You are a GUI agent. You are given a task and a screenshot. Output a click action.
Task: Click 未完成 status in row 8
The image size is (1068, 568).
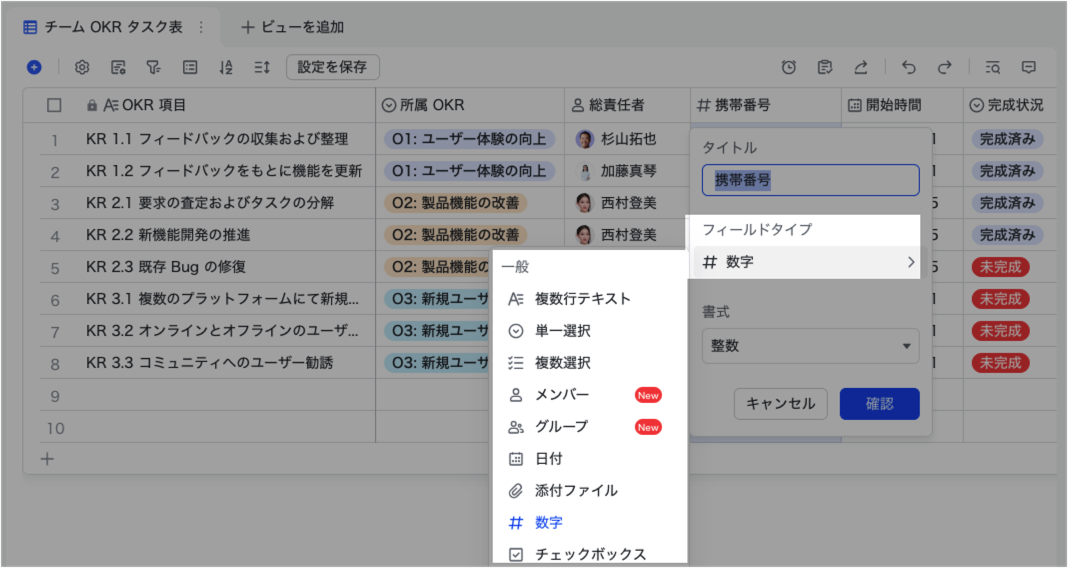pyautogui.click(x=1001, y=363)
